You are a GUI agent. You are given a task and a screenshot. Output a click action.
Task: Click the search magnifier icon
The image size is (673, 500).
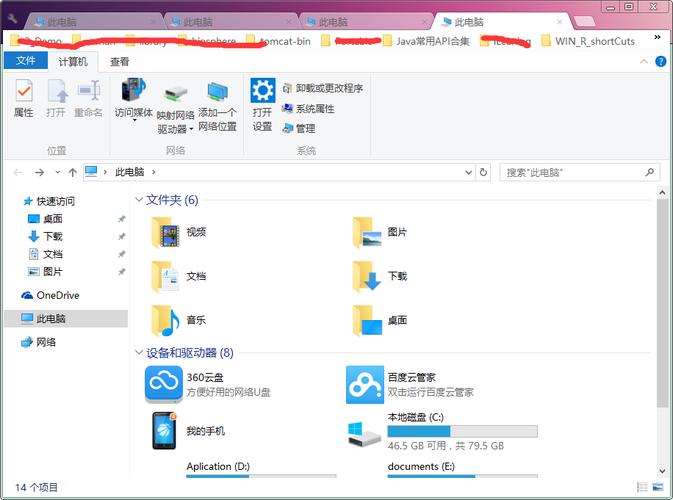point(649,172)
